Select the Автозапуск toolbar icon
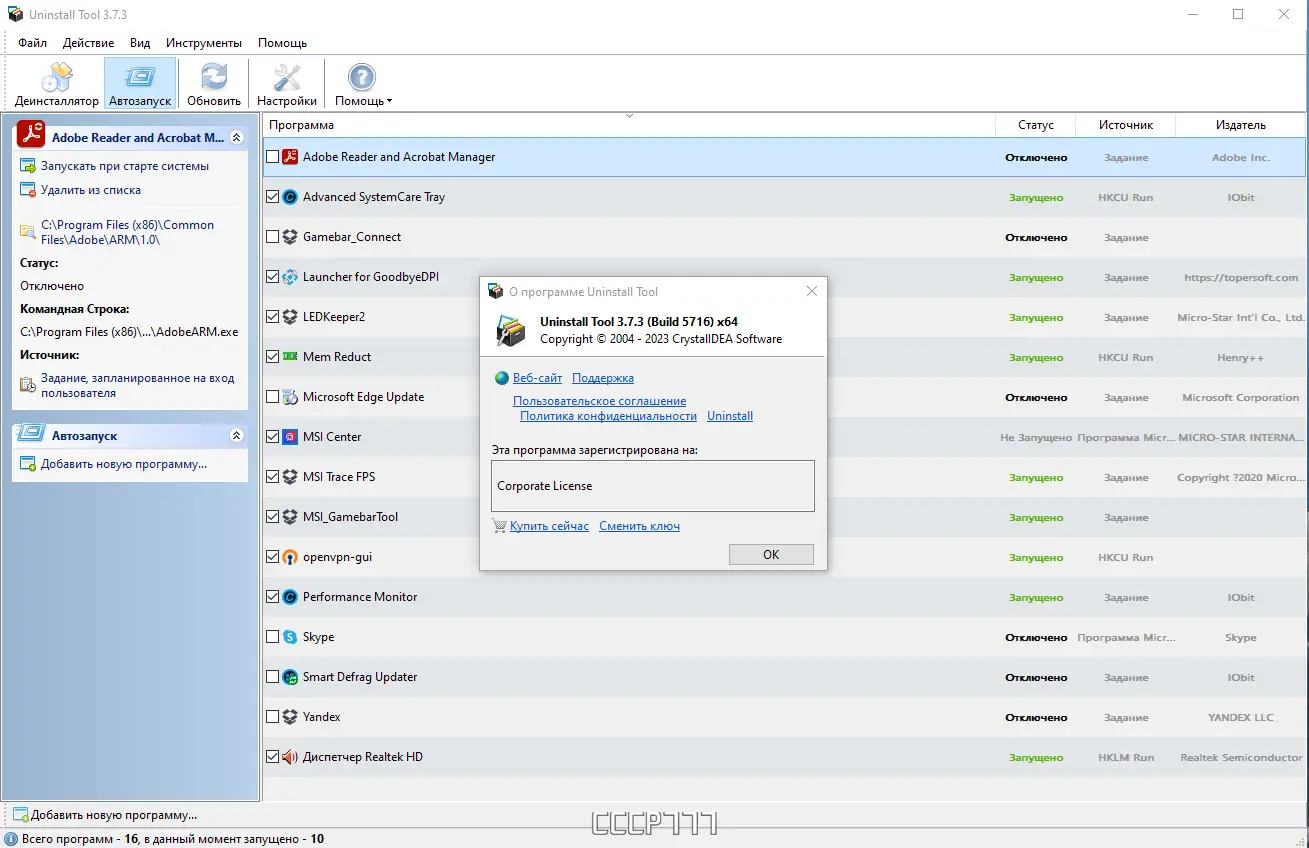Screen dimensions: 1309x848 click(x=139, y=82)
